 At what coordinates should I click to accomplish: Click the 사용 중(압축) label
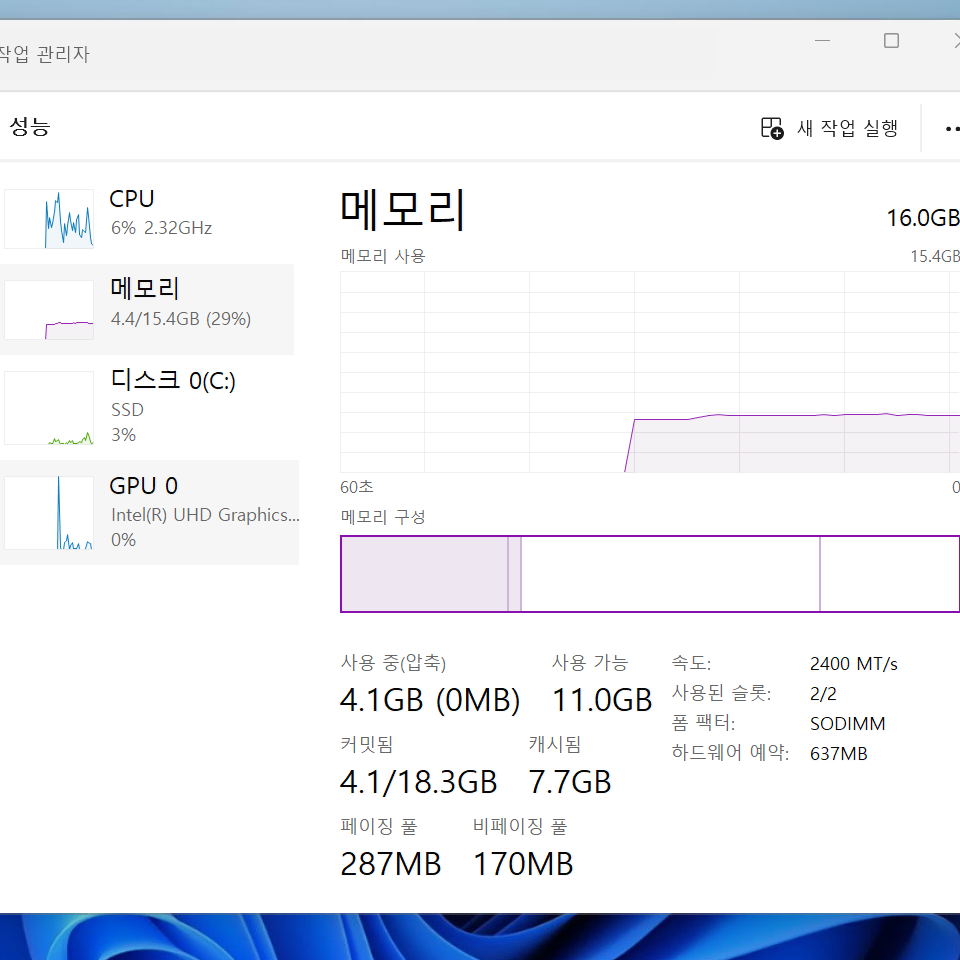pyautogui.click(x=393, y=662)
